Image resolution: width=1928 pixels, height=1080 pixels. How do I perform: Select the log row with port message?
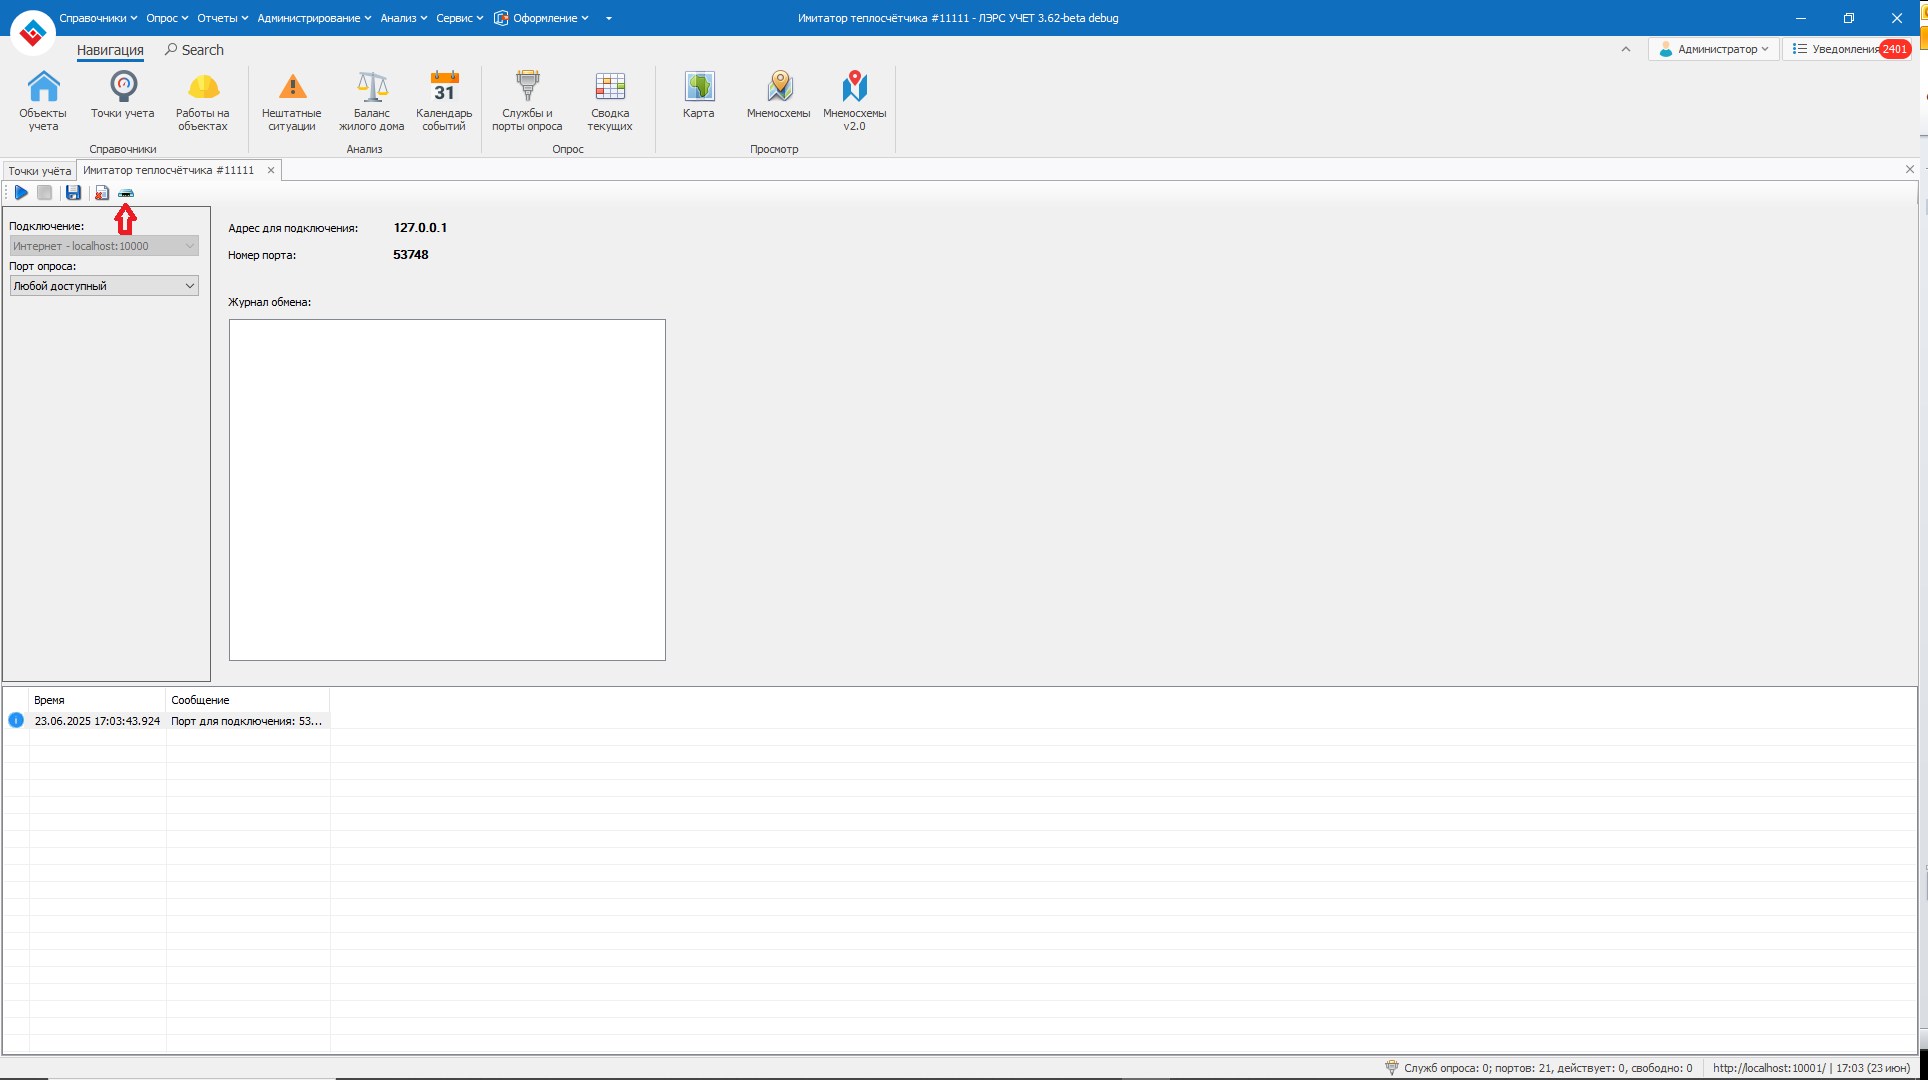click(x=245, y=721)
